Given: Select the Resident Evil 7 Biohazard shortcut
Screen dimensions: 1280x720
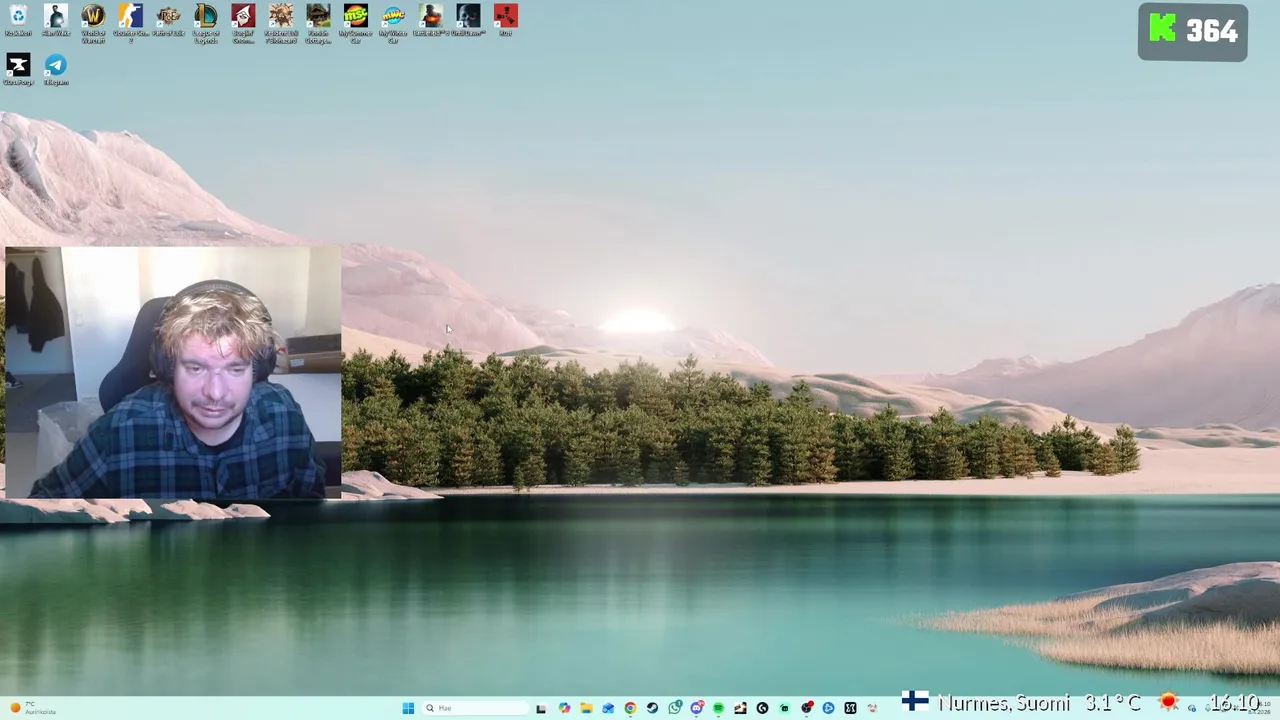Looking at the screenshot, I should (x=281, y=24).
